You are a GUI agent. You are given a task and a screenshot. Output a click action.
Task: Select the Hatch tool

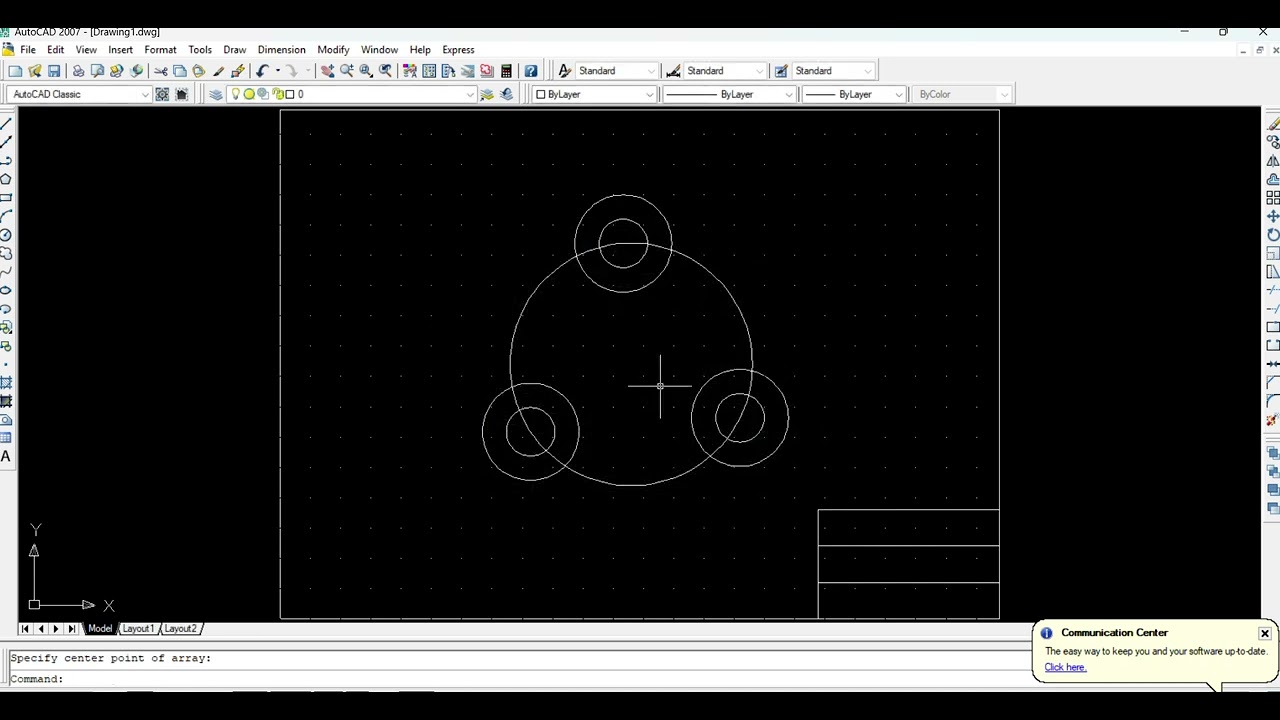(x=6, y=382)
